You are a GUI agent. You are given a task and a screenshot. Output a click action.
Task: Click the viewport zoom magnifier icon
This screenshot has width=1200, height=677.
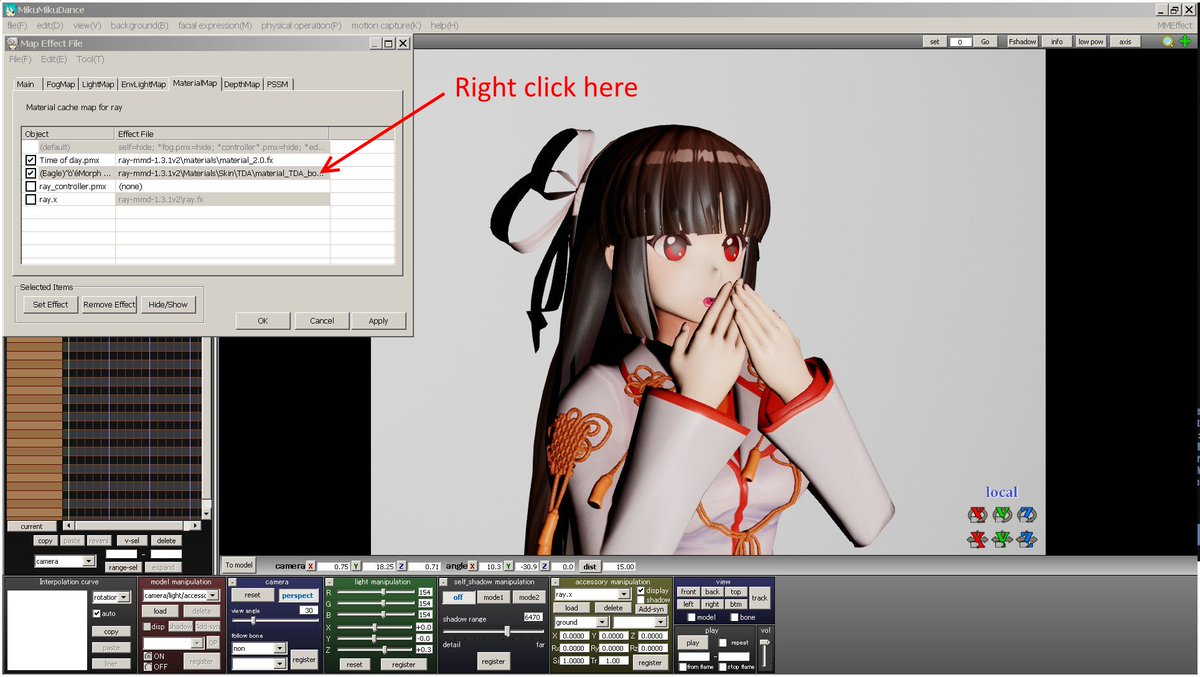click(x=1168, y=41)
